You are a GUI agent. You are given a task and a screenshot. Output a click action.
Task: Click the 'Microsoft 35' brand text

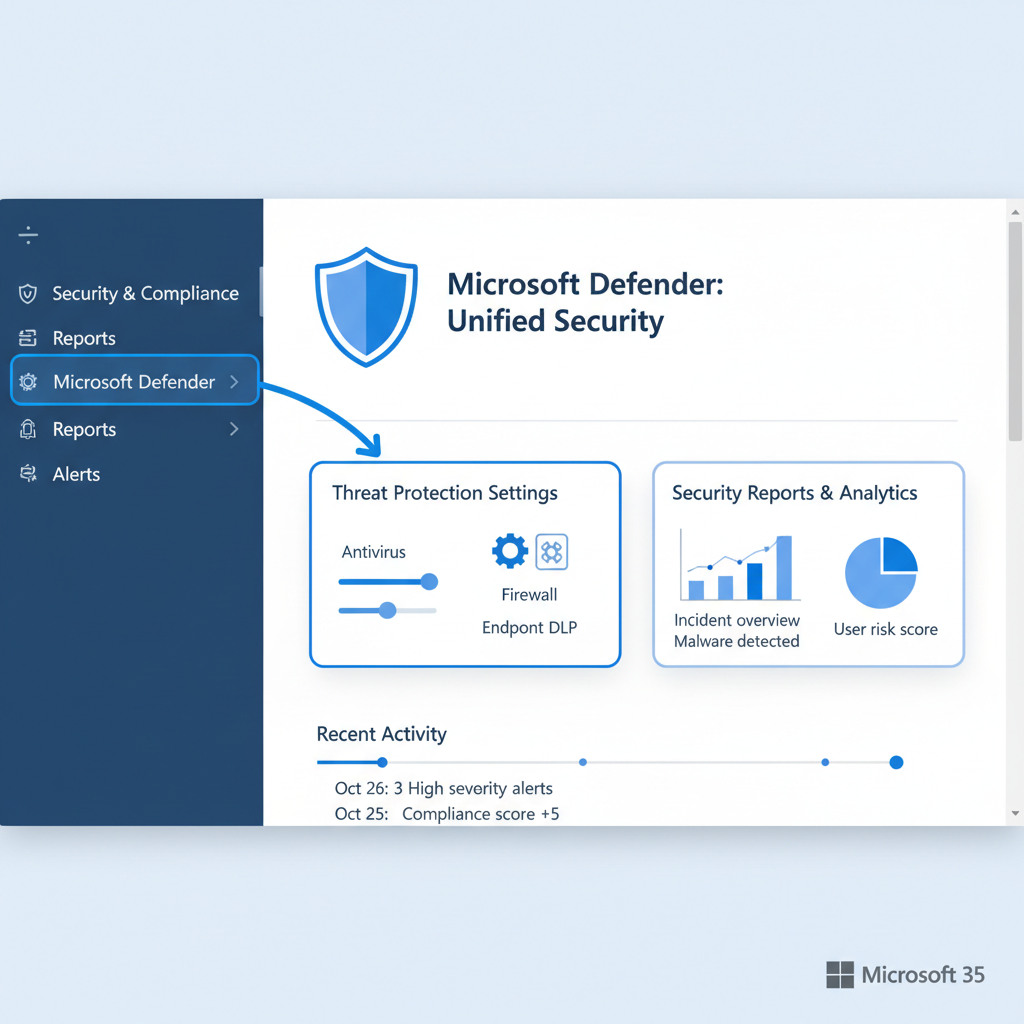[x=923, y=975]
